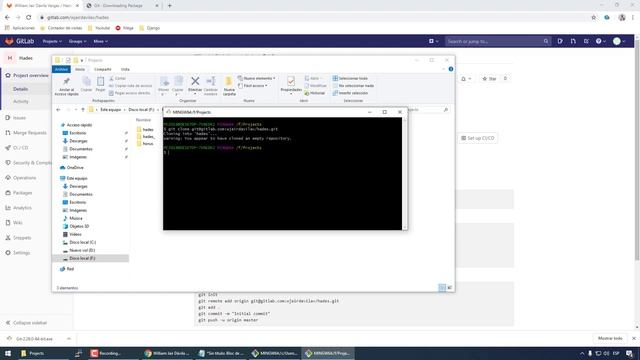
Task: Click No seleccionar nada in the ribbon
Action: pos(353,86)
